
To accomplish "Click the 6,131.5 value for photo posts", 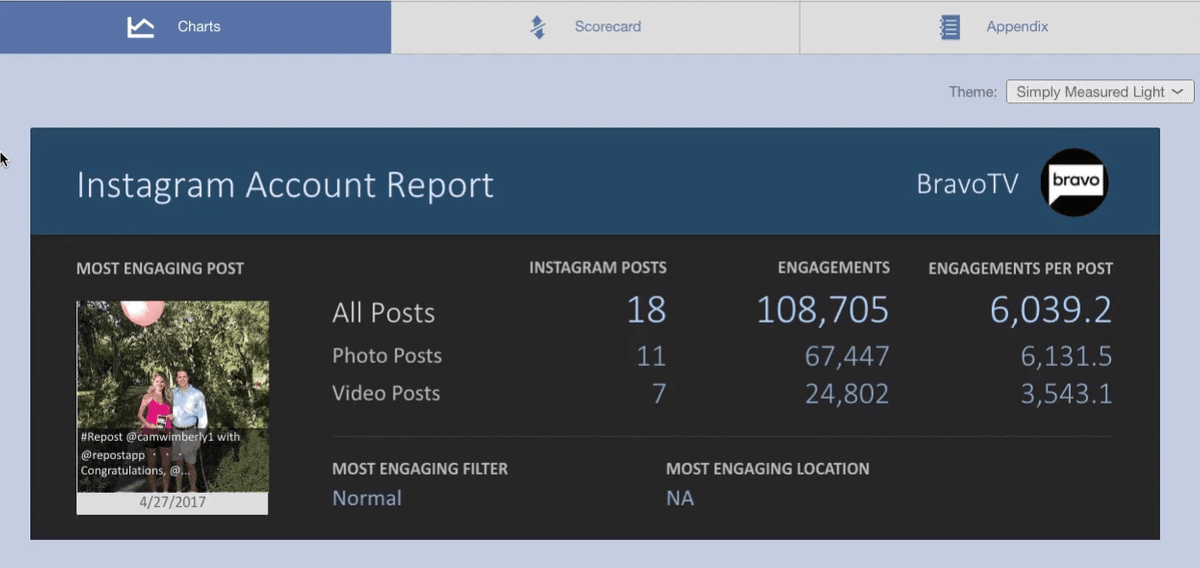I will point(1066,357).
